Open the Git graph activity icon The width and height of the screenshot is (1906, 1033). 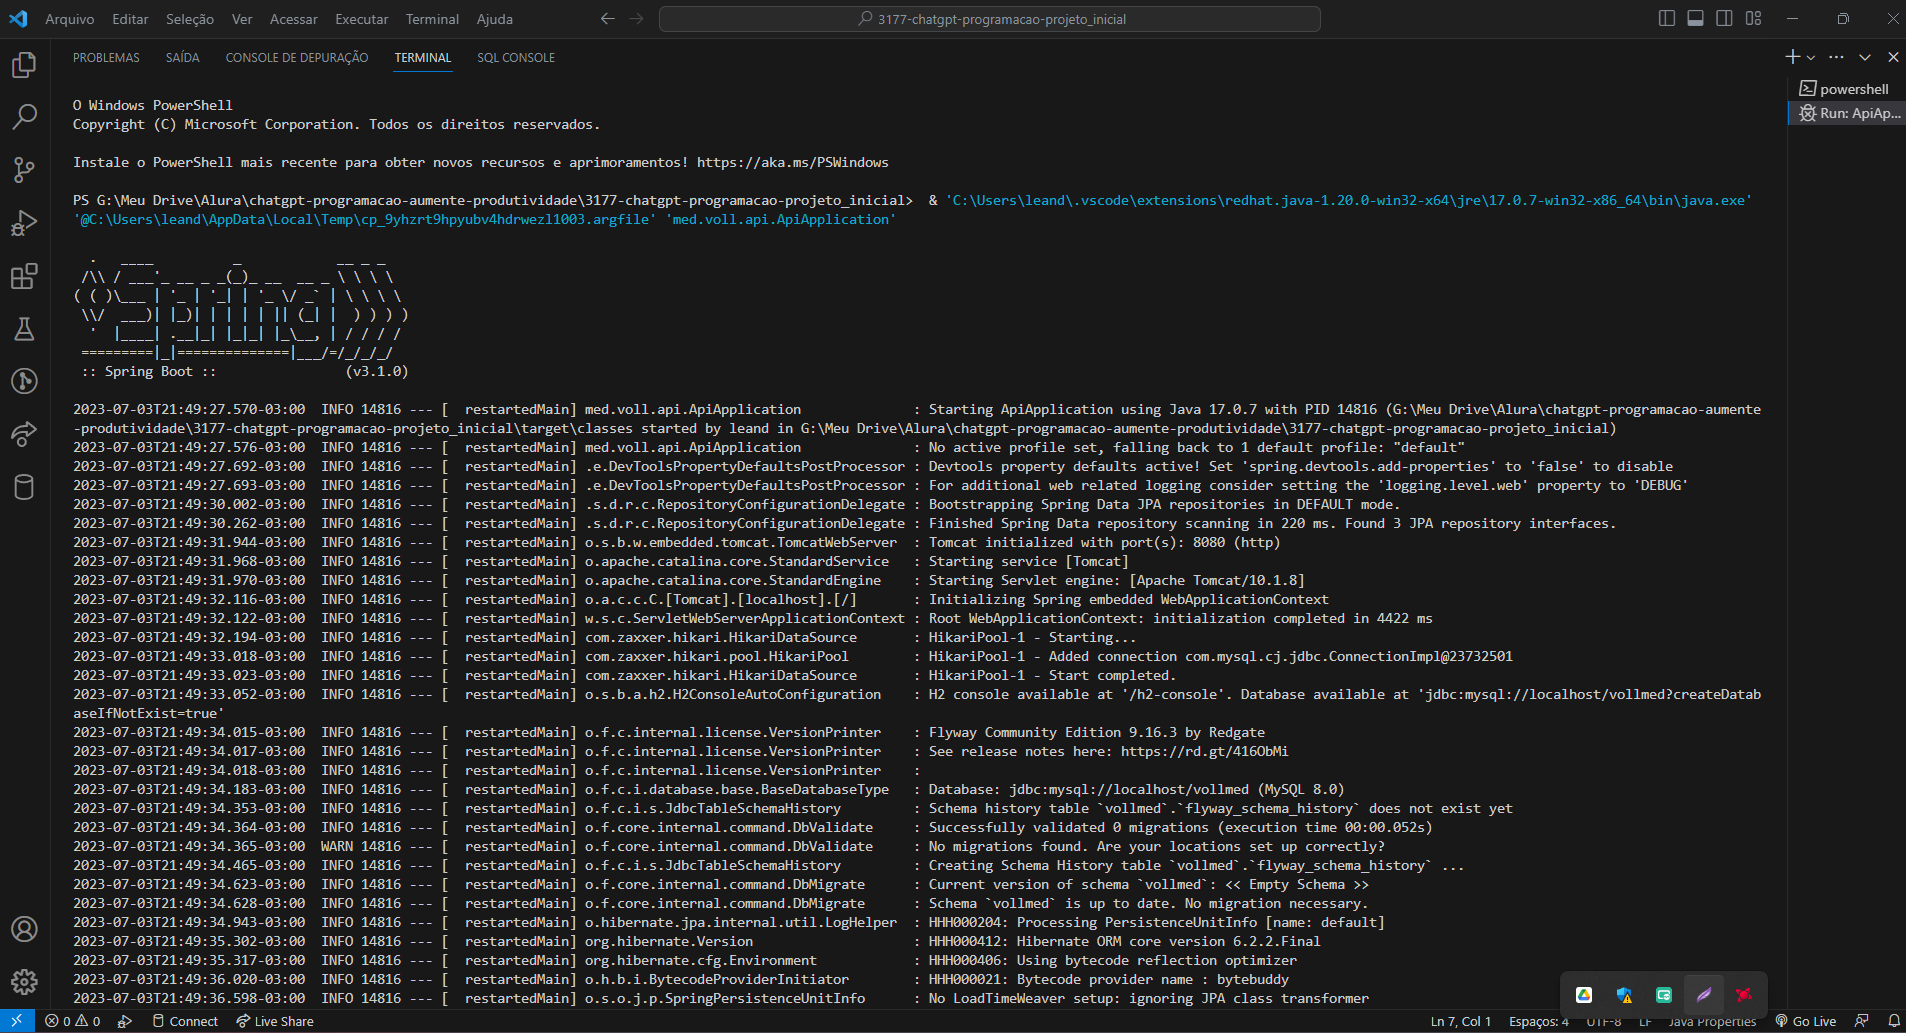(24, 381)
